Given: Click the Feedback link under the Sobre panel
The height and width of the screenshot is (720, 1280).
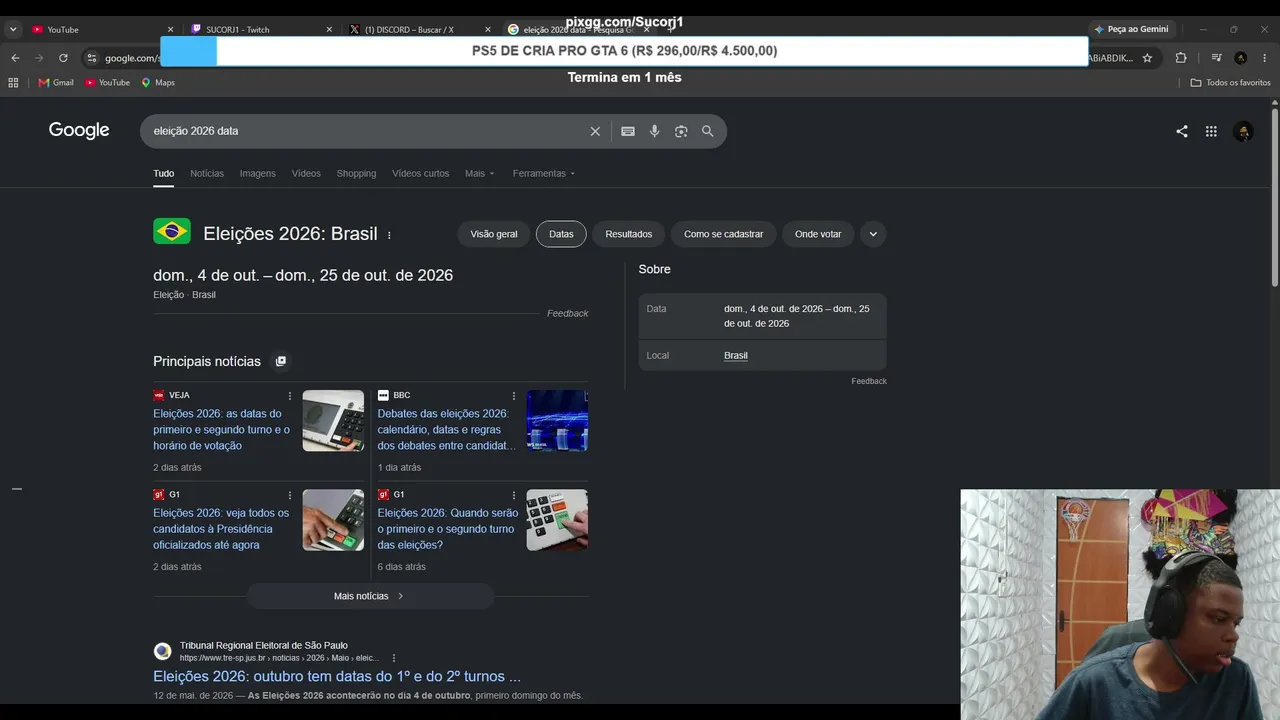Looking at the screenshot, I should pyautogui.click(x=869, y=381).
